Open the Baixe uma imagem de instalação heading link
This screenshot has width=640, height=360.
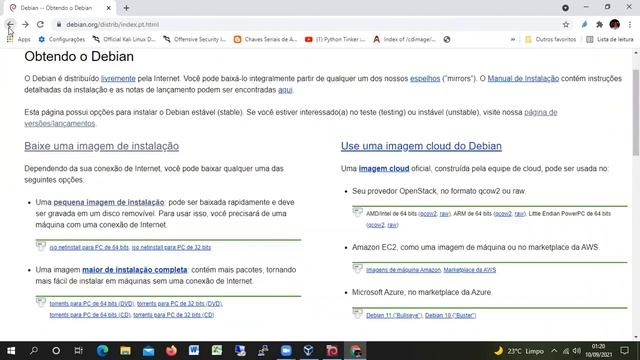pyautogui.click(x=102, y=146)
